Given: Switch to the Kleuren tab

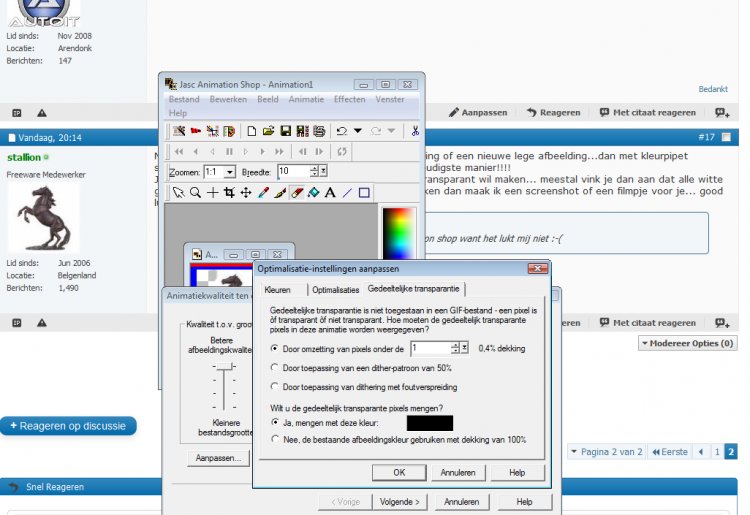Looking at the screenshot, I should 277,290.
